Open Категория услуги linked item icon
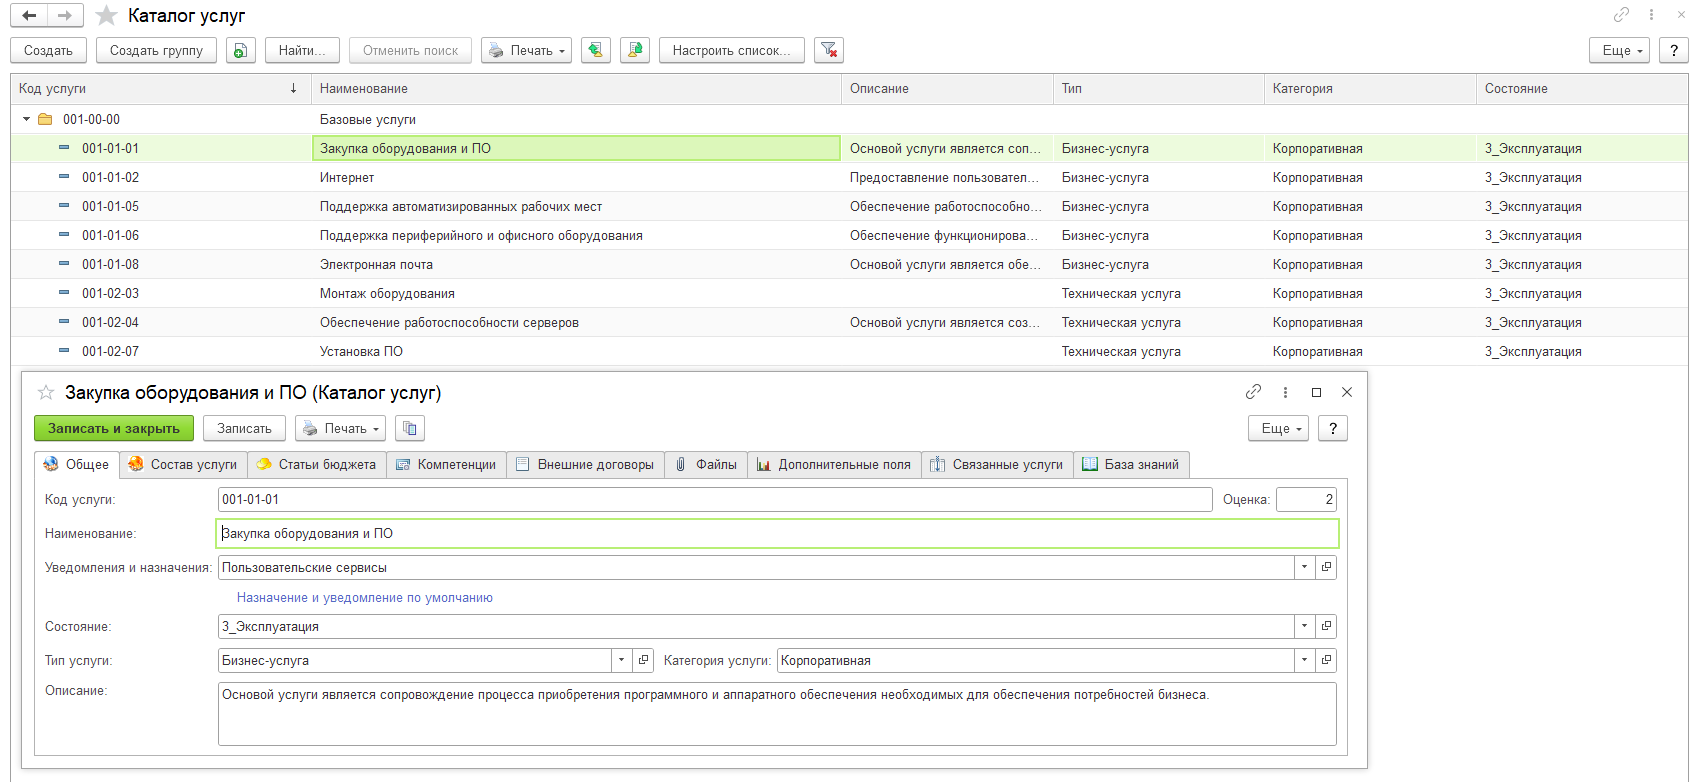This screenshot has width=1698, height=782. tap(1326, 660)
